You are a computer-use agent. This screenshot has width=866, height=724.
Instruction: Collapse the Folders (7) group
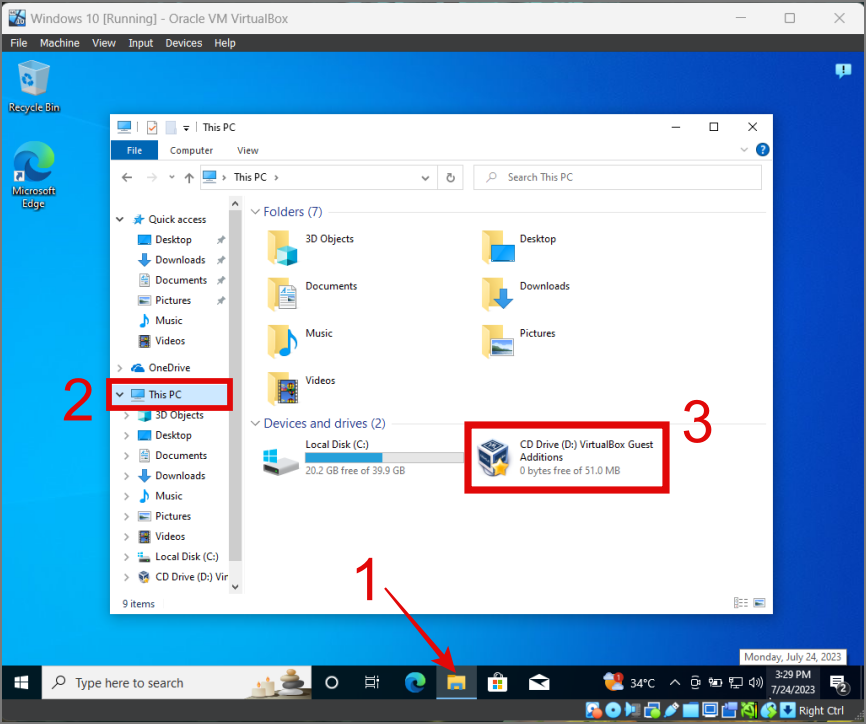click(255, 212)
